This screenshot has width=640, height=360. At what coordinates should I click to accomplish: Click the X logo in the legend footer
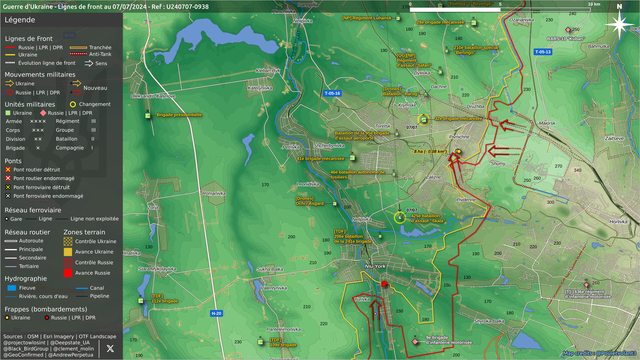pos(110,349)
